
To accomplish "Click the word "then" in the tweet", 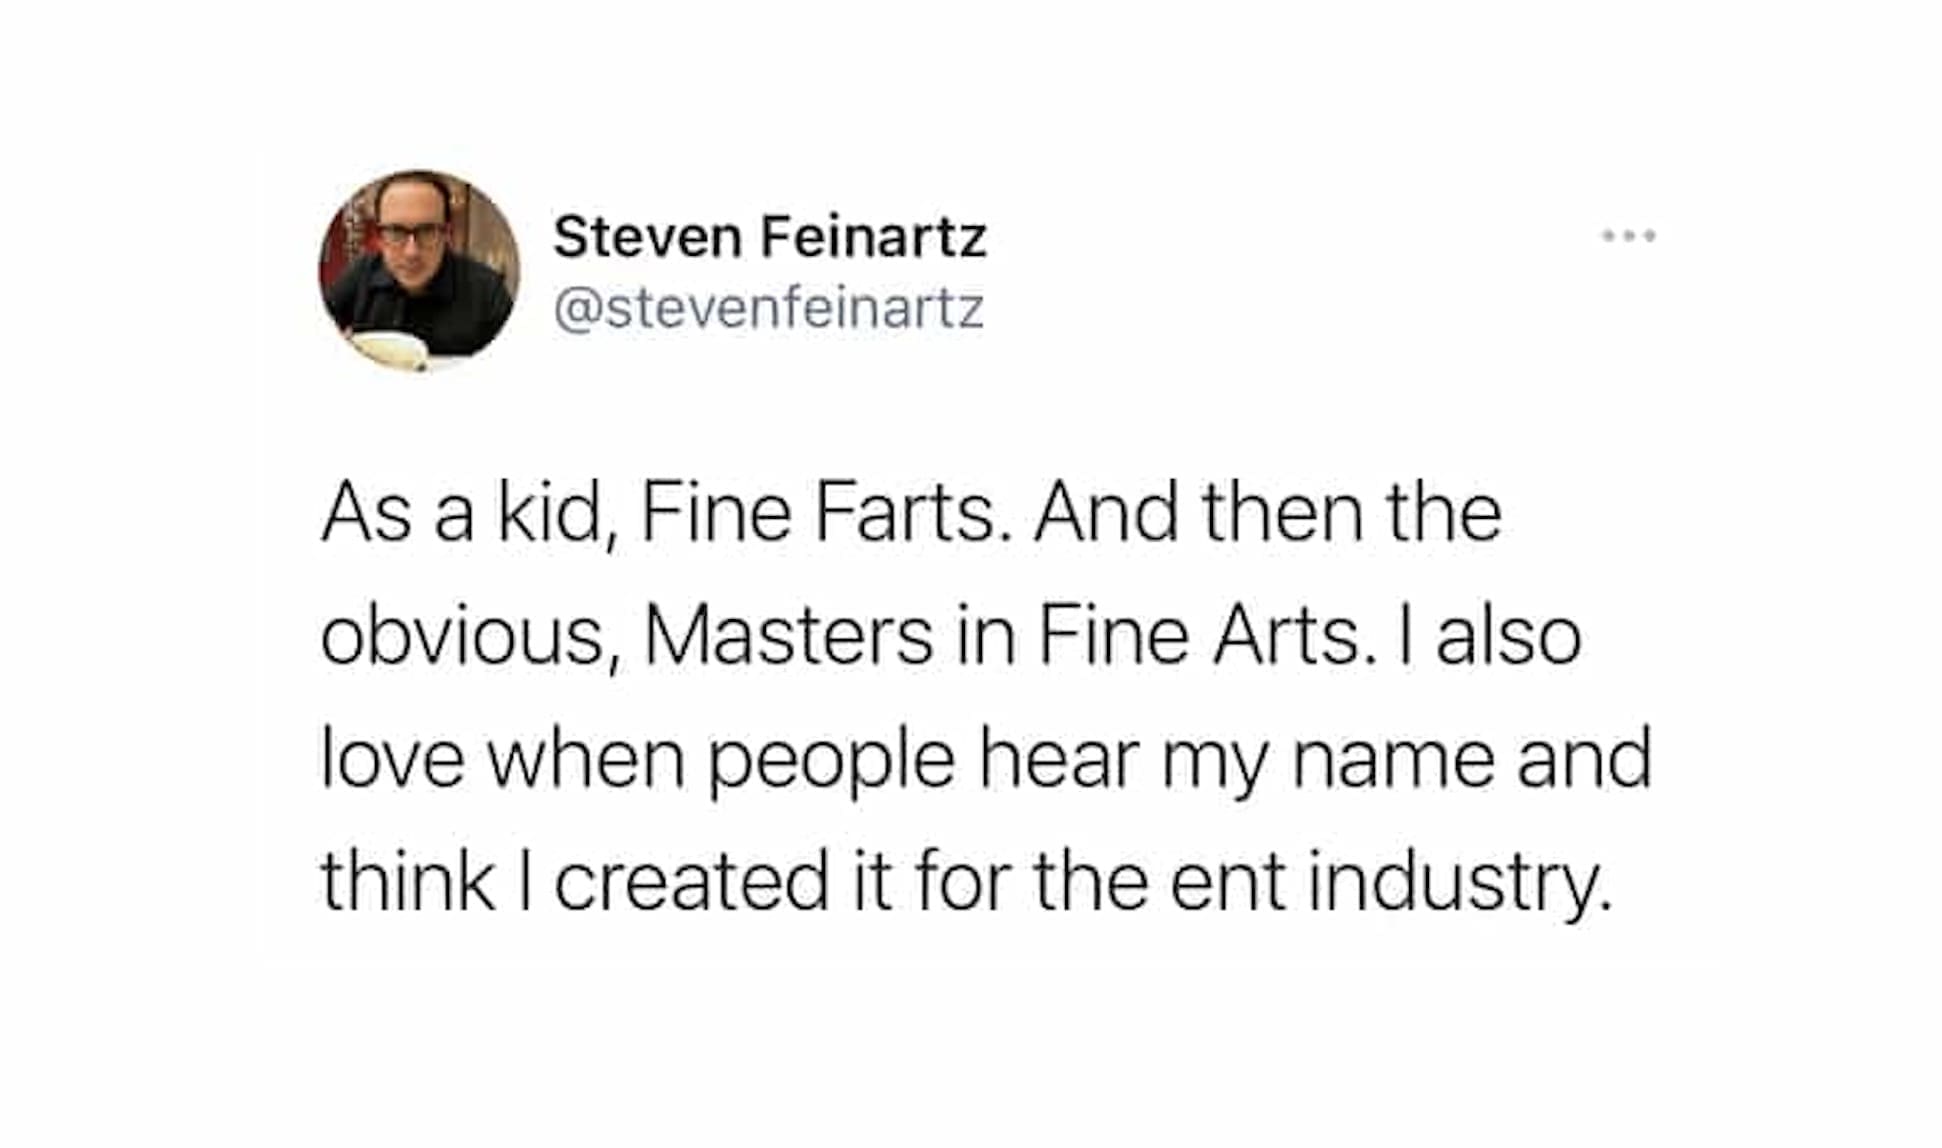I will (x=1282, y=514).
